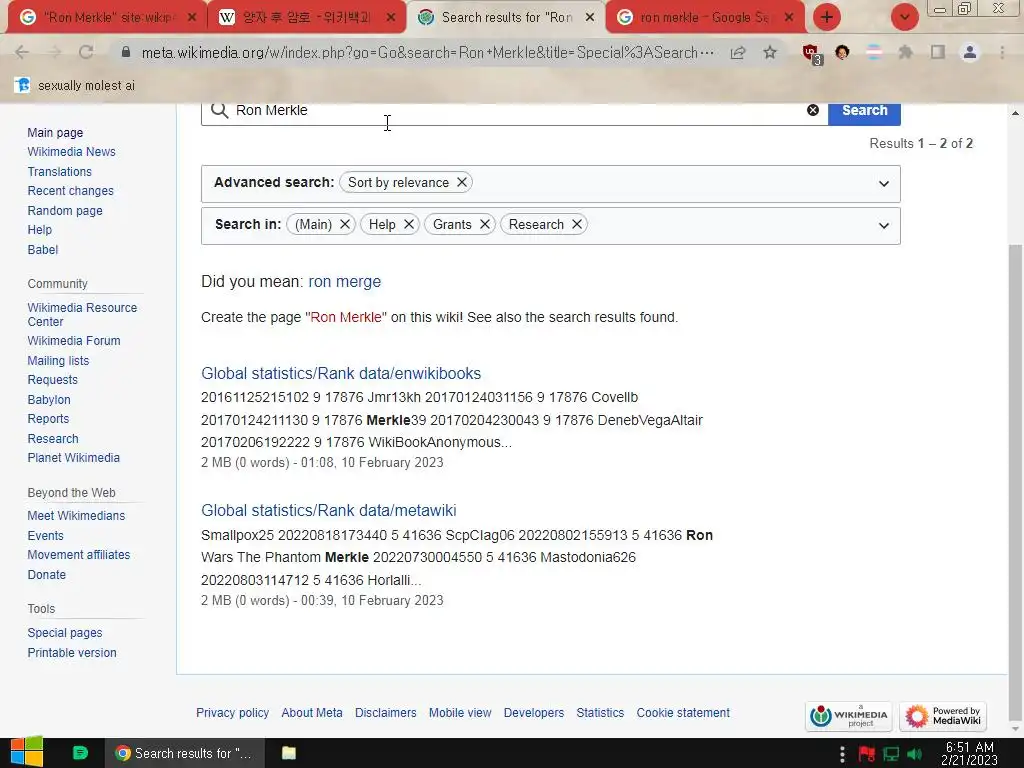This screenshot has height=768, width=1024.
Task: Open the extensions puzzle piece menu
Action: coord(906,52)
